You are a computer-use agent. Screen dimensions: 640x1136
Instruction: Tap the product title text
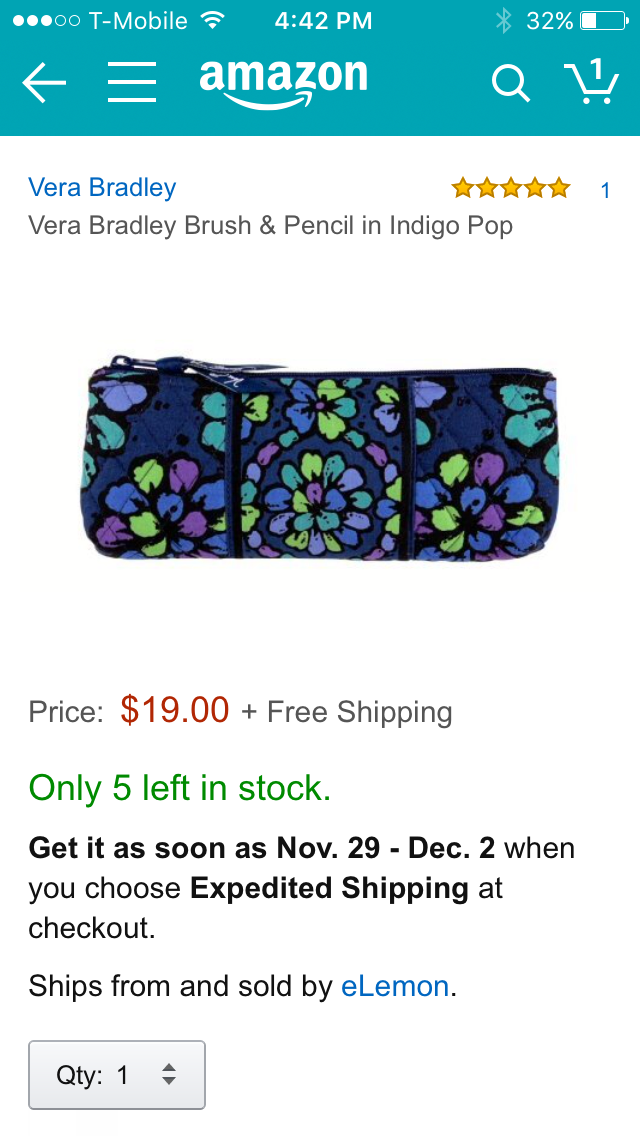point(270,226)
